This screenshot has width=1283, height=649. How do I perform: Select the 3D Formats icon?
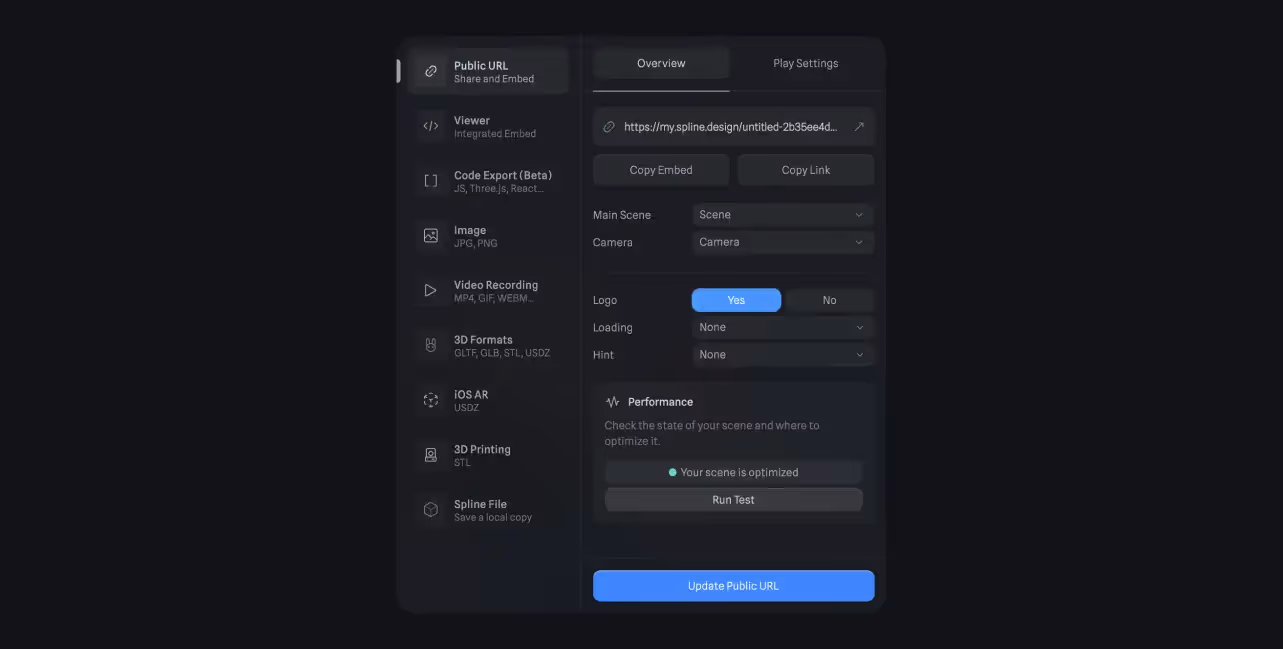click(431, 346)
